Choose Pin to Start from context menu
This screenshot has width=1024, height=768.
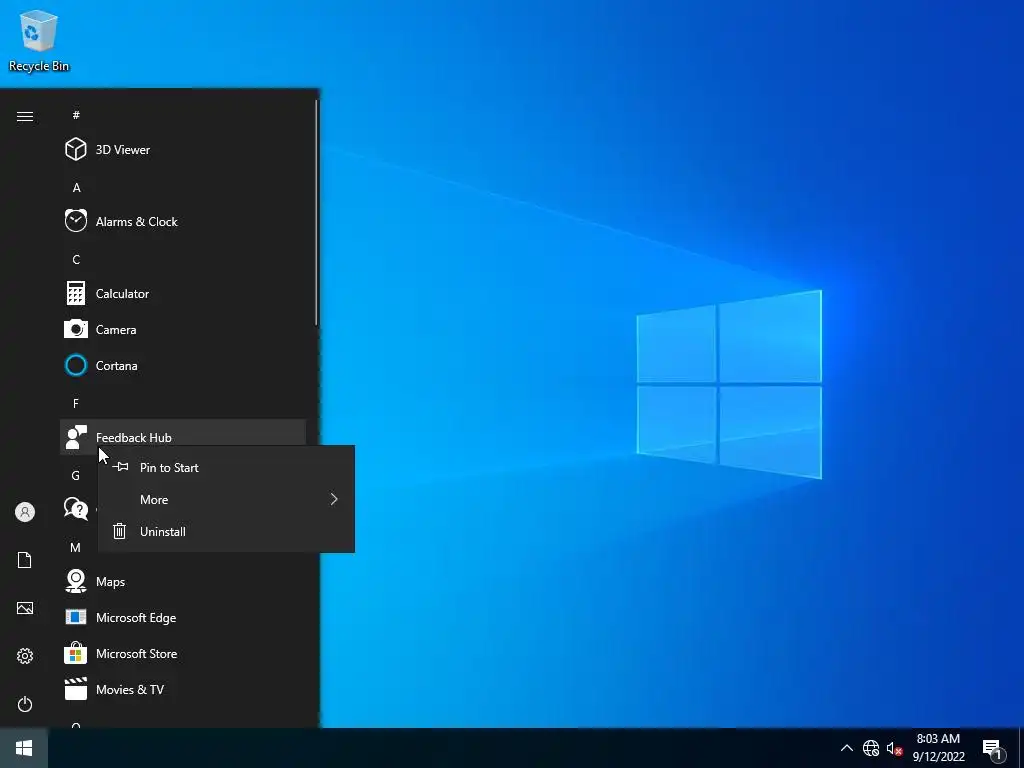click(226, 468)
